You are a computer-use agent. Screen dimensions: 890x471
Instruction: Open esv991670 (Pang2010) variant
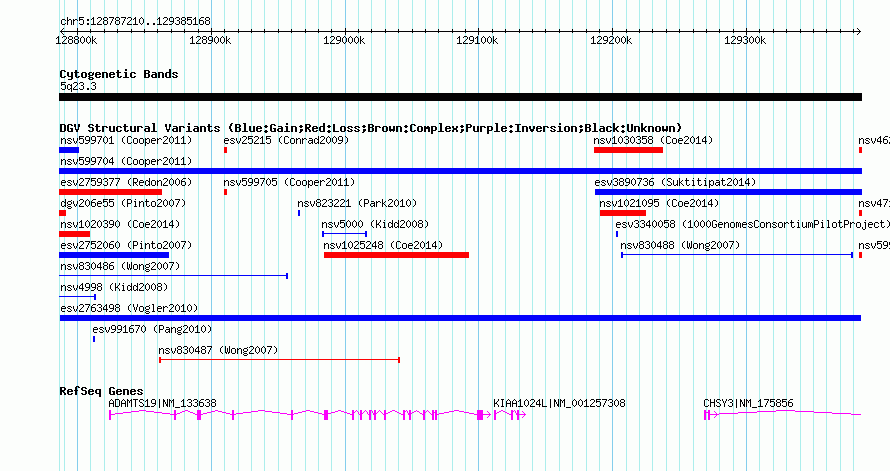click(x=152, y=329)
